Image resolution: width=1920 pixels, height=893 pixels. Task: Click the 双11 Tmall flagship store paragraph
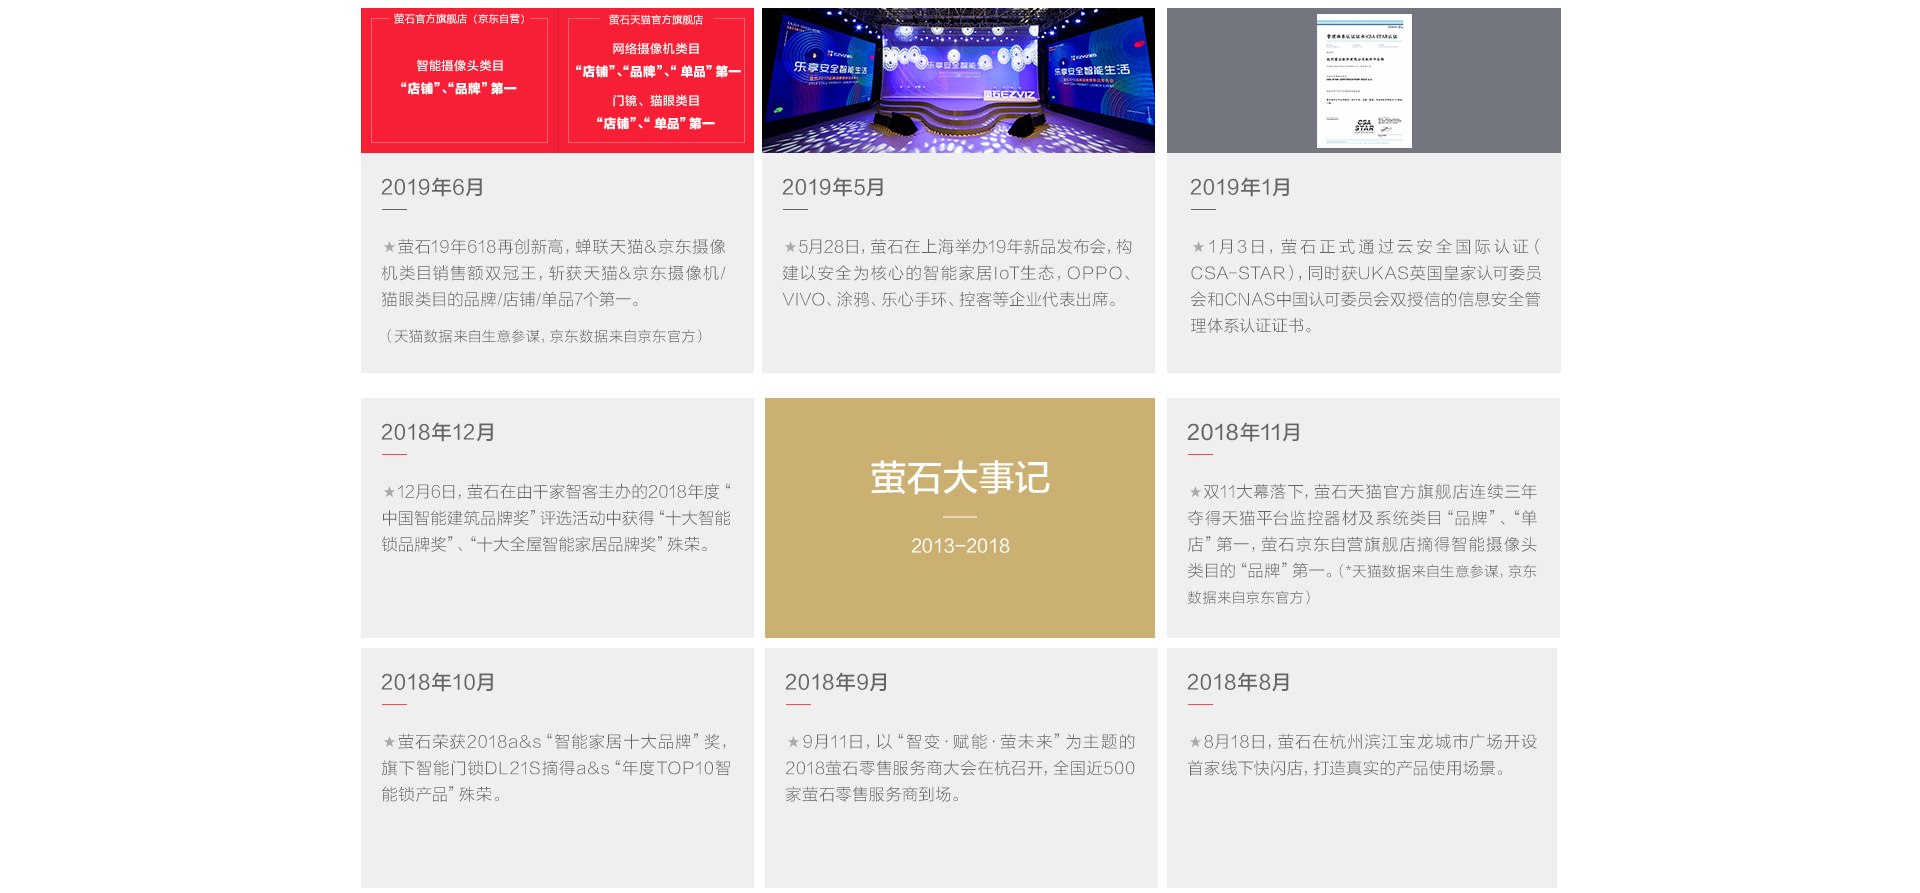pyautogui.click(x=1362, y=544)
